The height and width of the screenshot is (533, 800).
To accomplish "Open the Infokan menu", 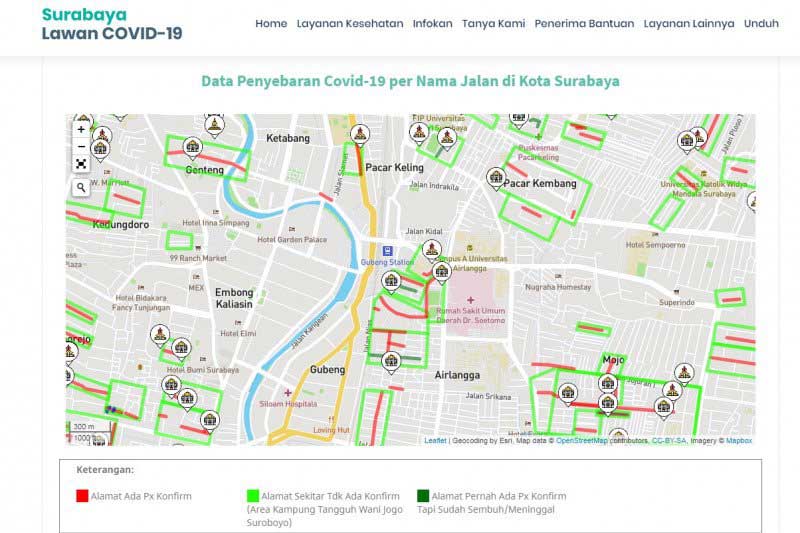I will click(x=432, y=24).
